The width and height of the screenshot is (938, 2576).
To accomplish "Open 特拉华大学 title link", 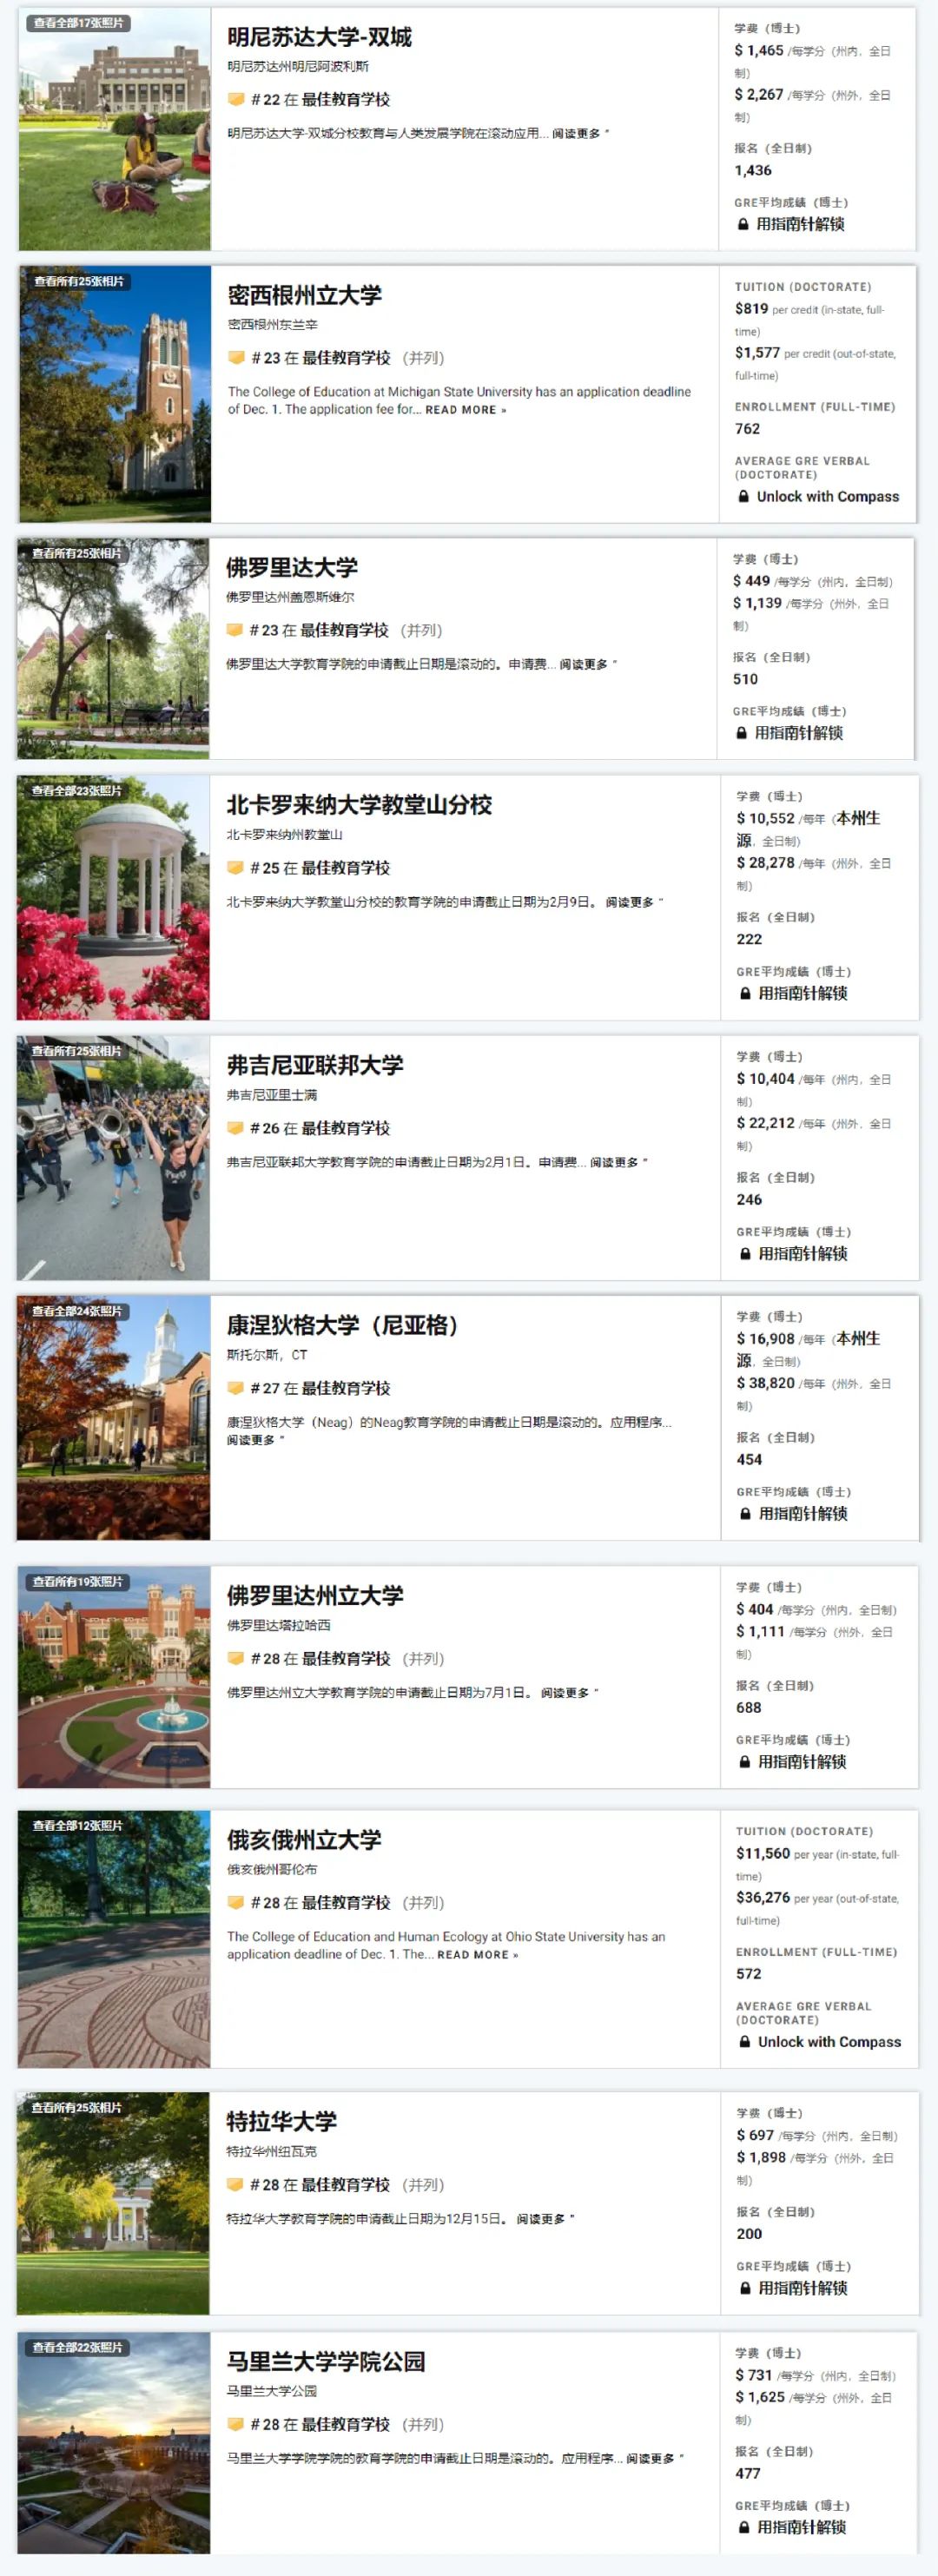I will (x=281, y=2120).
